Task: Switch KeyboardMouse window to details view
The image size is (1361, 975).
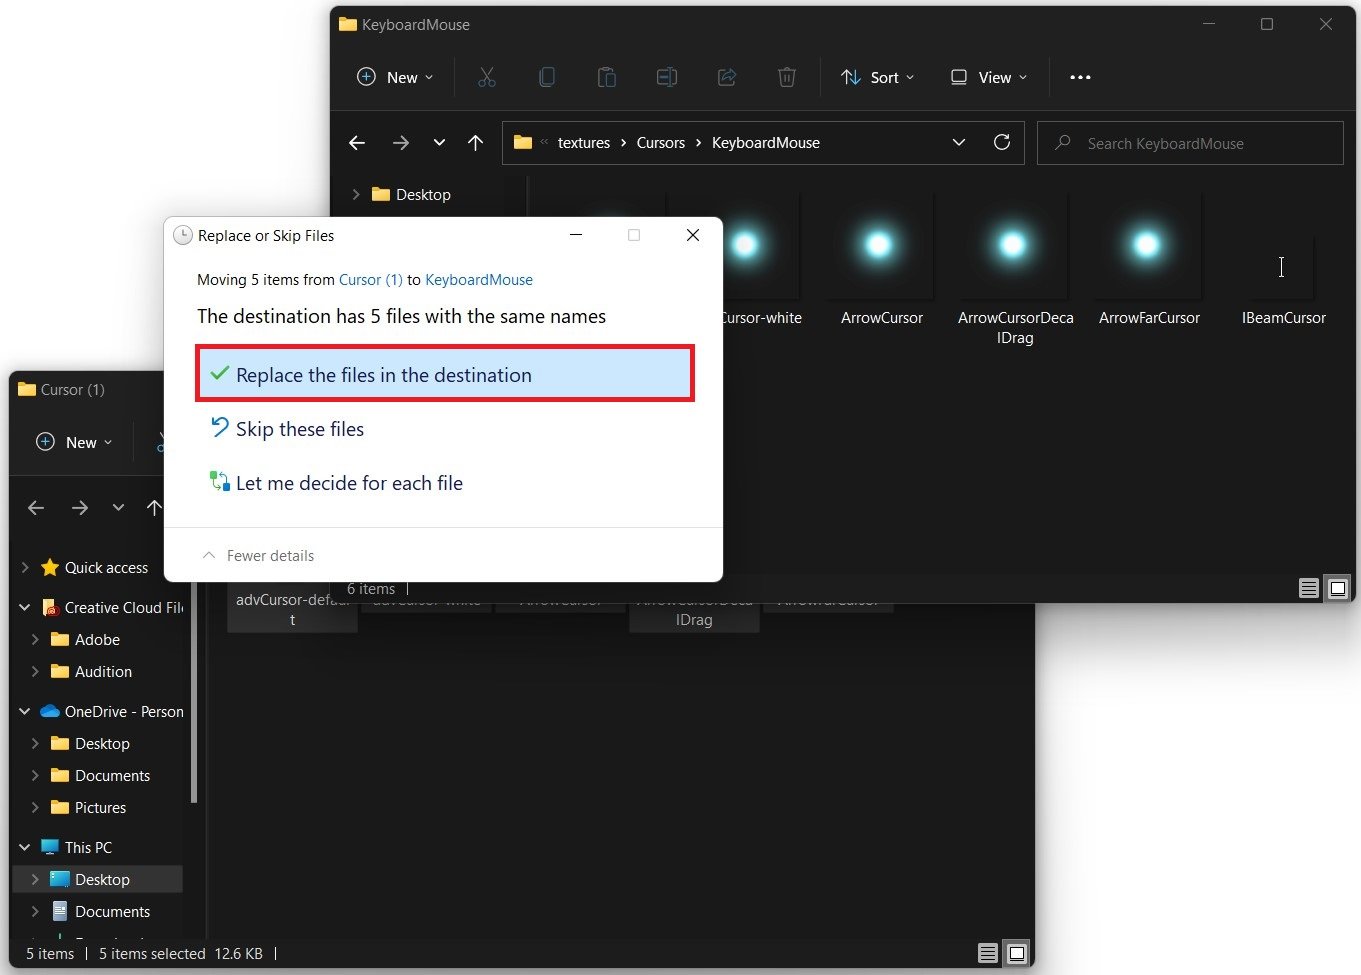Action: click(1308, 588)
